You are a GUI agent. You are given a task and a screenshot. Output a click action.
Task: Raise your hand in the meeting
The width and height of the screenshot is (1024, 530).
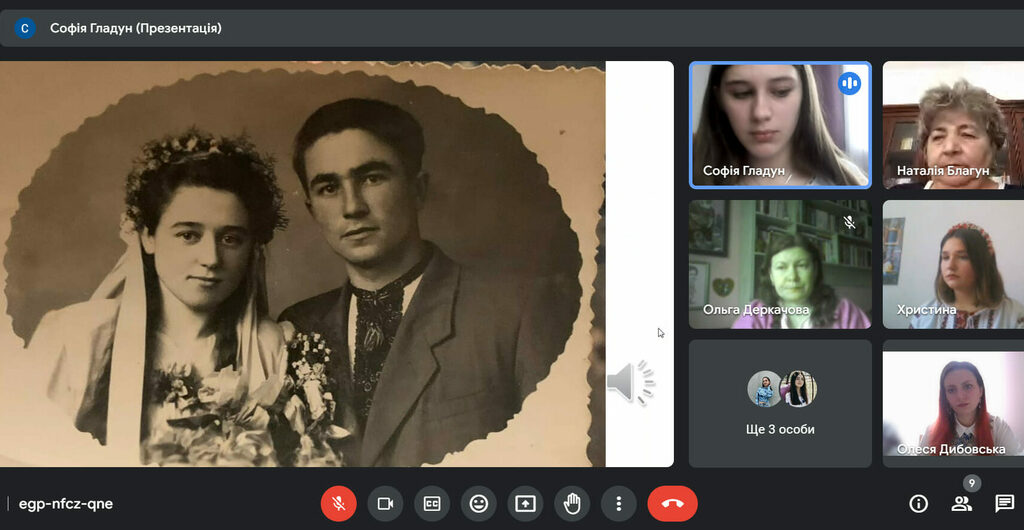click(573, 503)
